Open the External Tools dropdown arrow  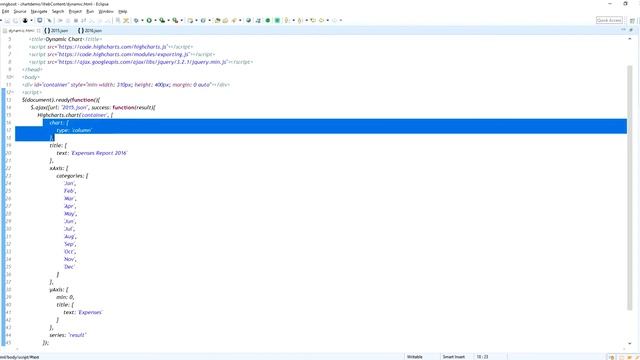click(x=181, y=20)
